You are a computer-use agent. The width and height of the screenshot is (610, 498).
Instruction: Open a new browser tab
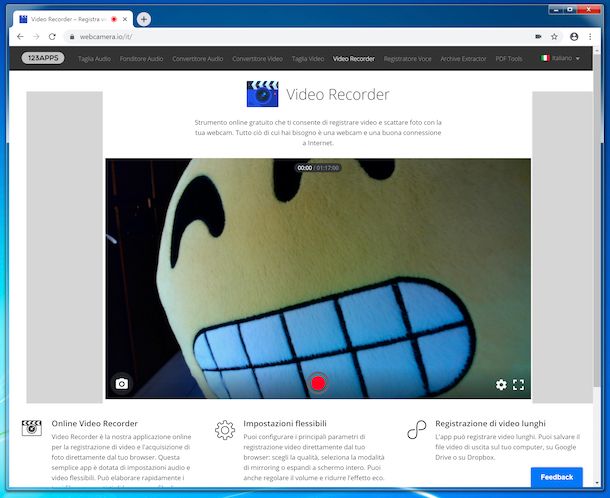coord(144,19)
